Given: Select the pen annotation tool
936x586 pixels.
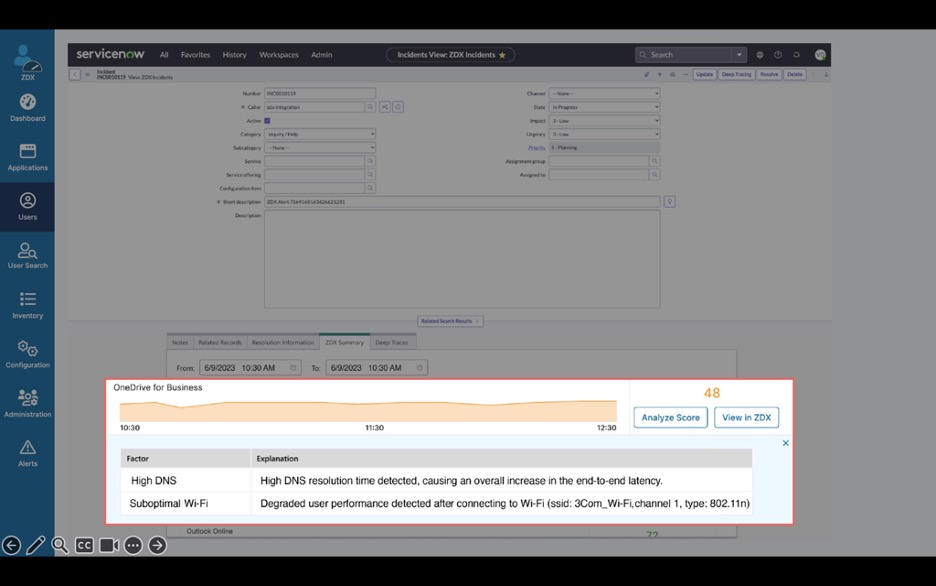Looking at the screenshot, I should 36,545.
